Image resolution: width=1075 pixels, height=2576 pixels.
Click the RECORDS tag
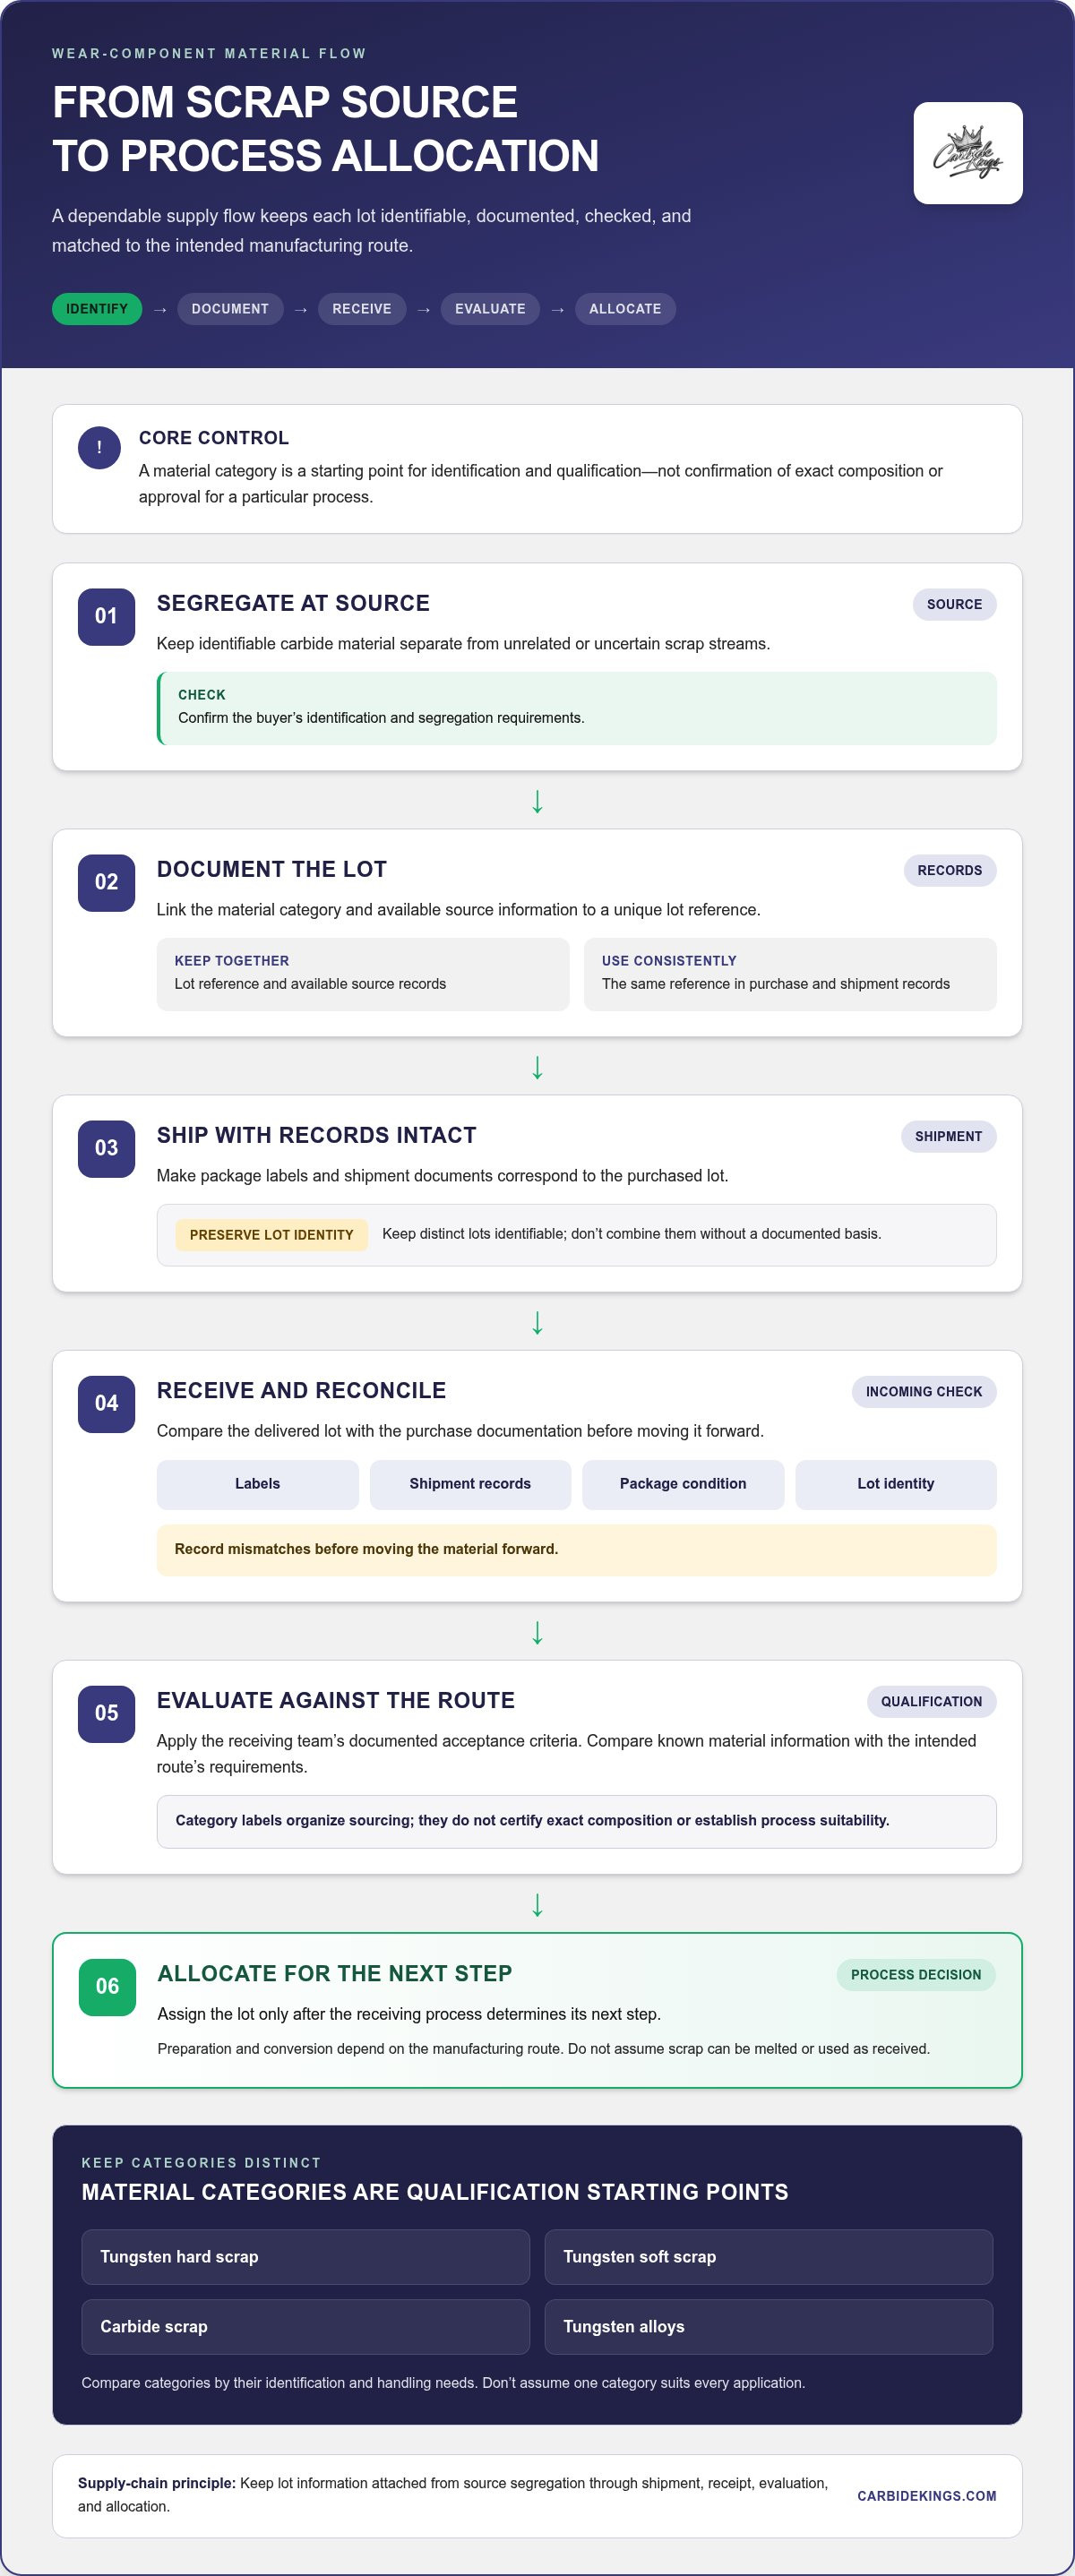pyautogui.click(x=950, y=870)
